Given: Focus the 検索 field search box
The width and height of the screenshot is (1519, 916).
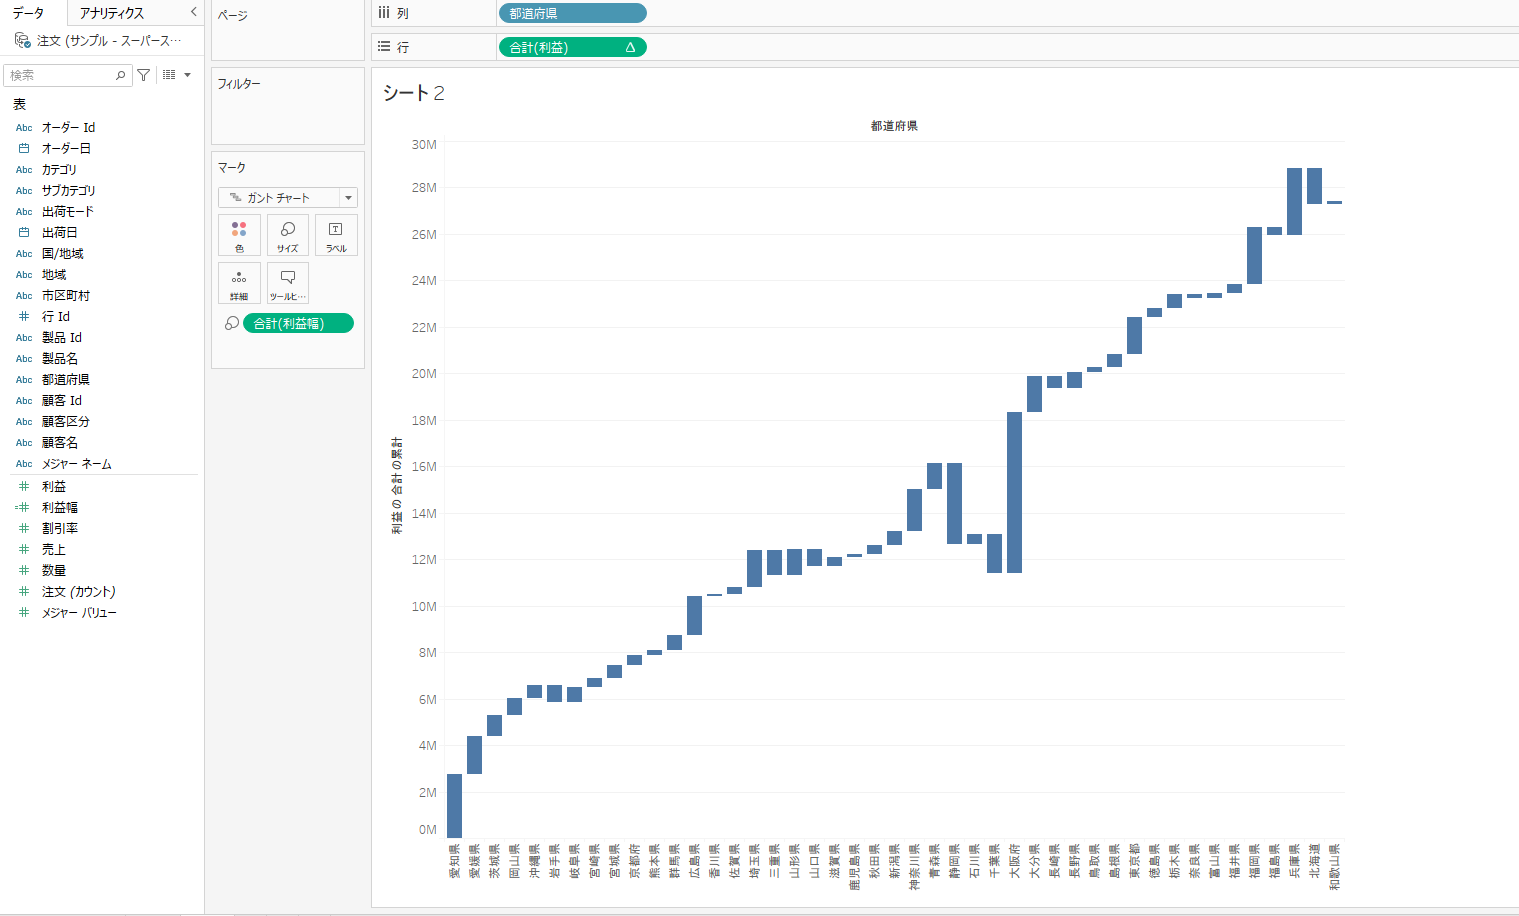Looking at the screenshot, I should pos(68,75).
